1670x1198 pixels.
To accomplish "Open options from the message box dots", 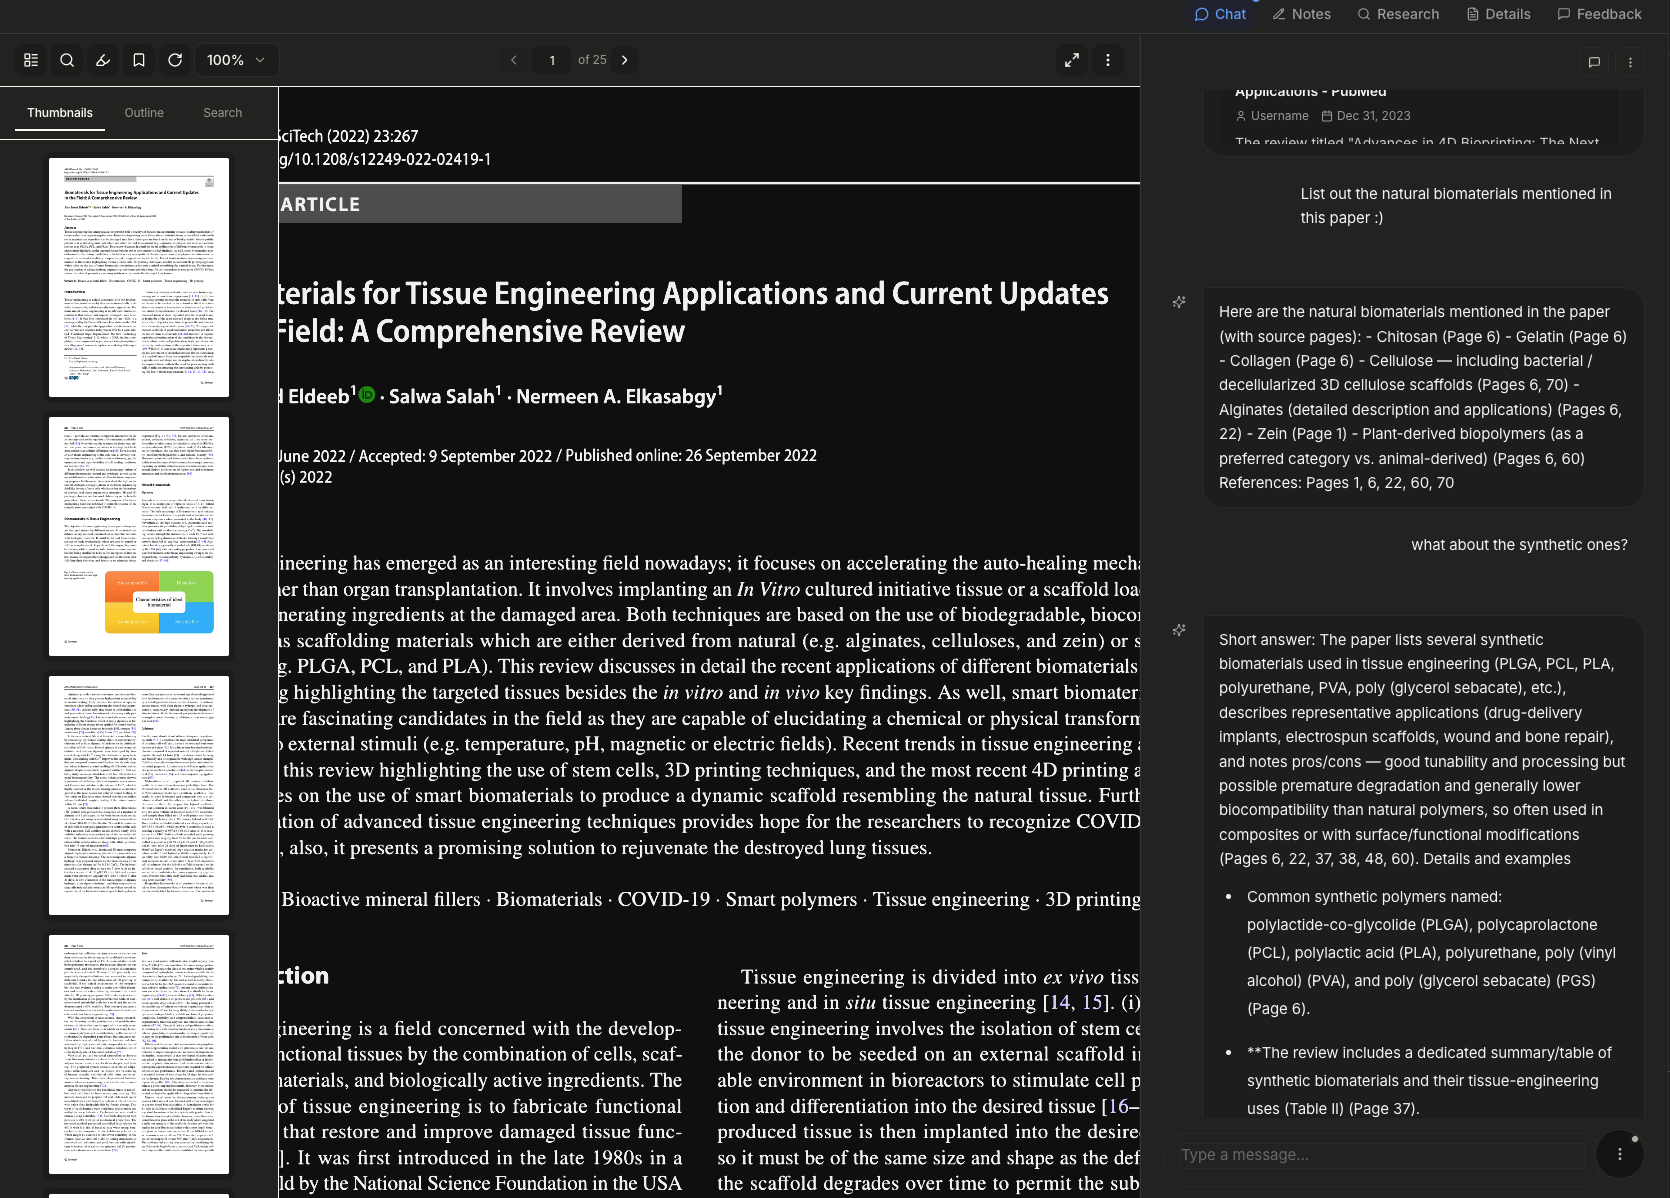I will [1619, 1154].
